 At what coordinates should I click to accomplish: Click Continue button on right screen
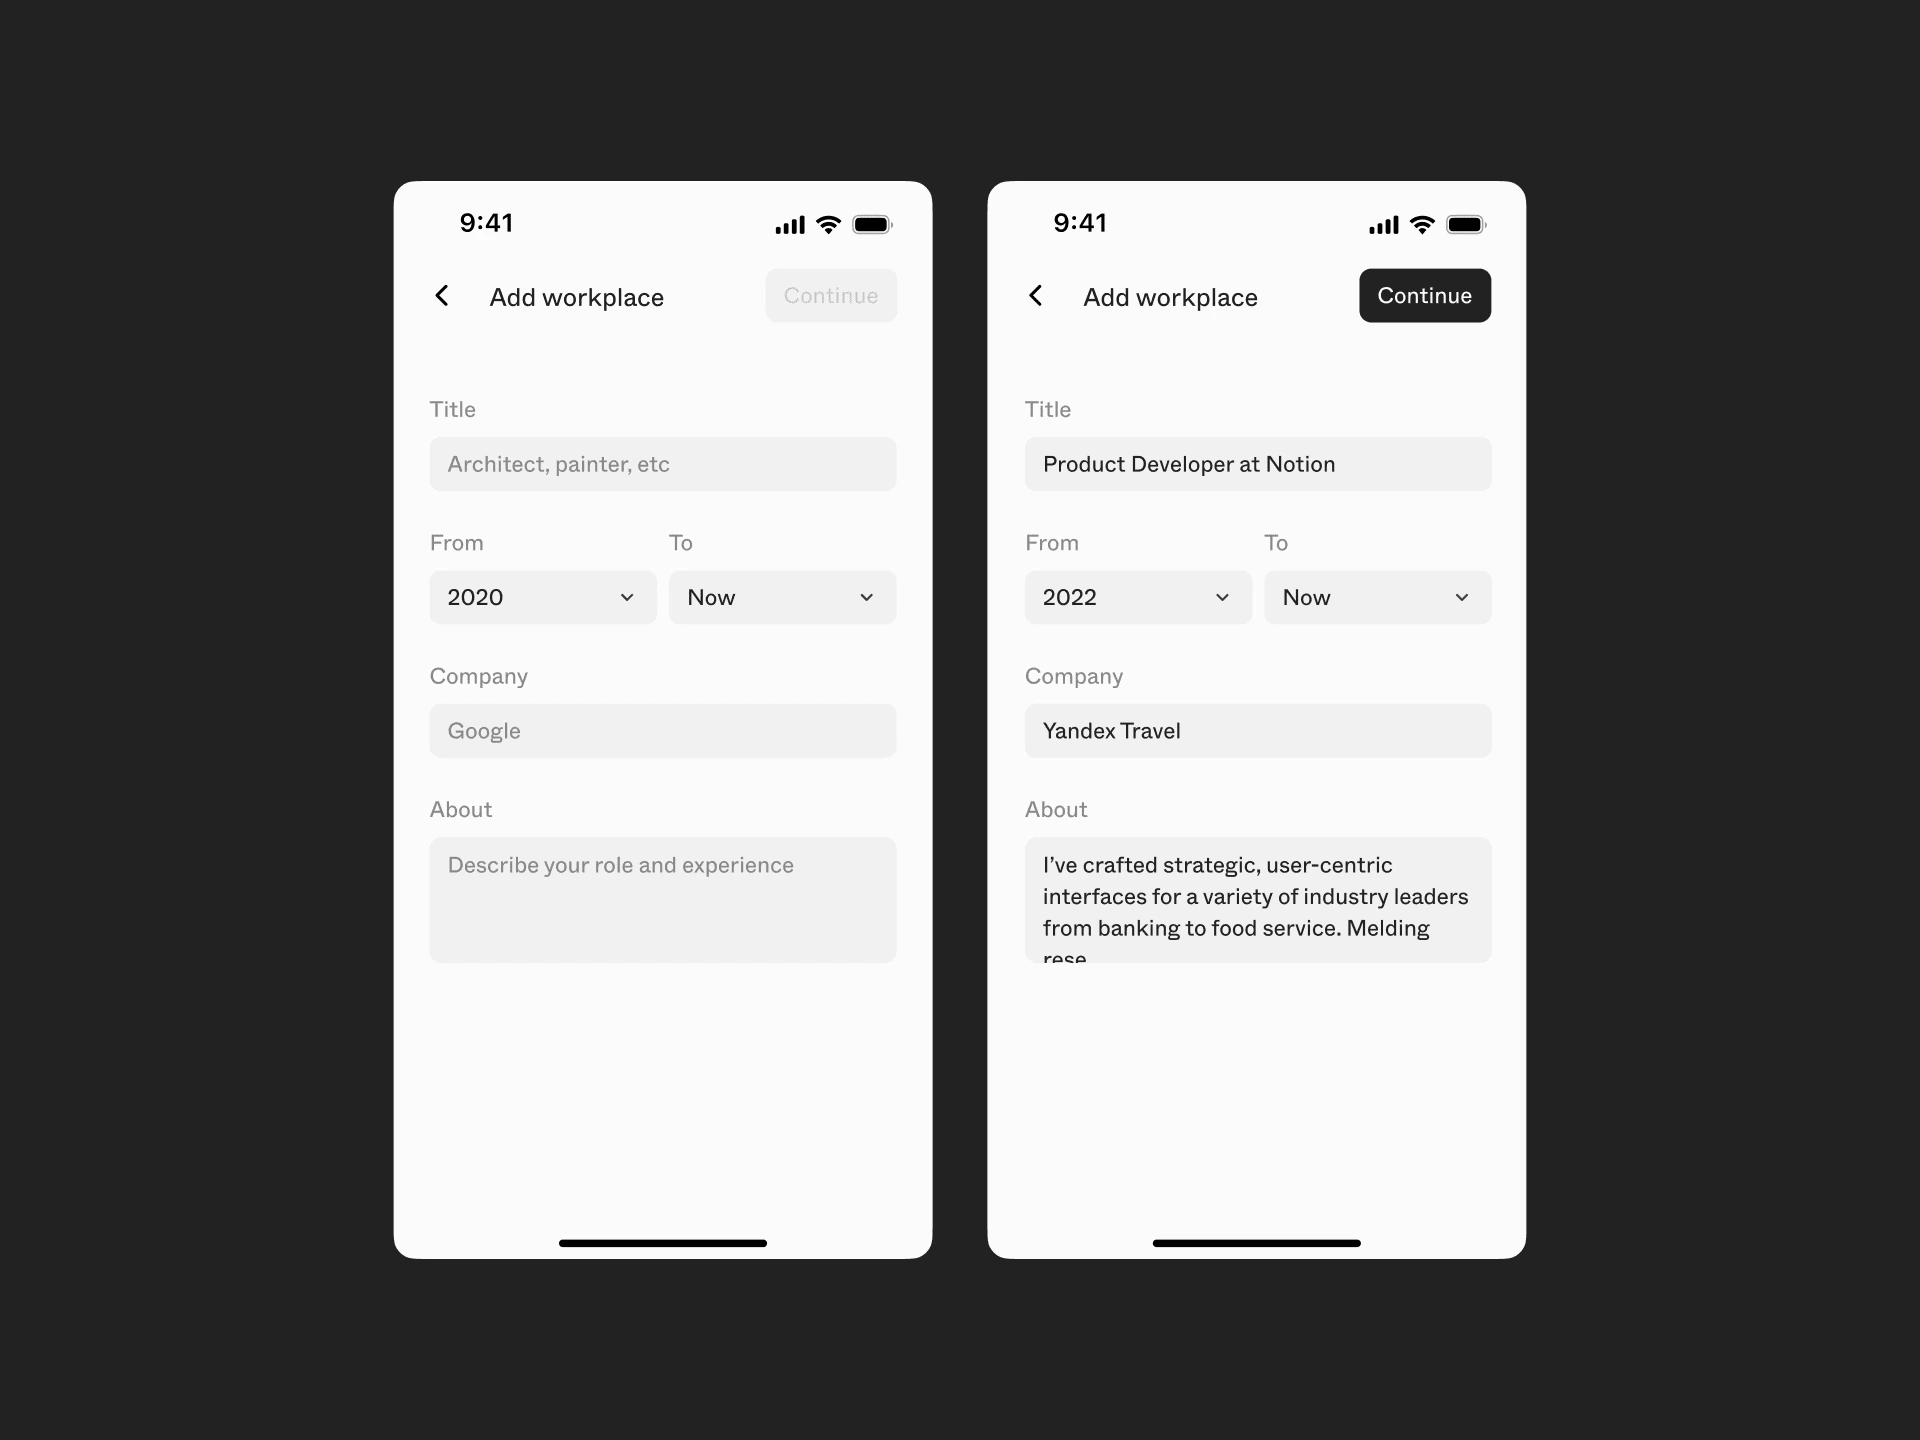(x=1424, y=295)
